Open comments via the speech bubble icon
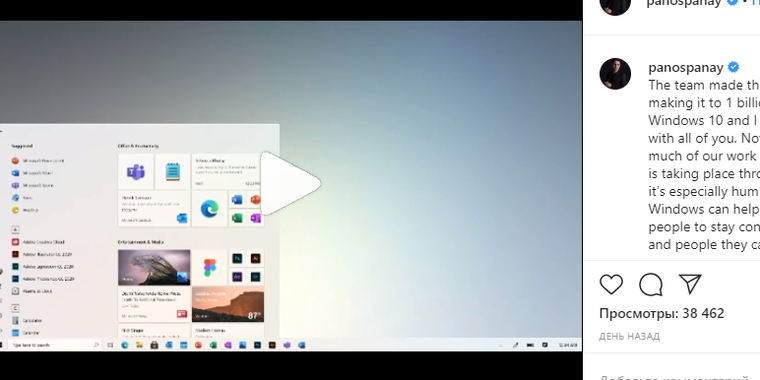 [x=650, y=285]
